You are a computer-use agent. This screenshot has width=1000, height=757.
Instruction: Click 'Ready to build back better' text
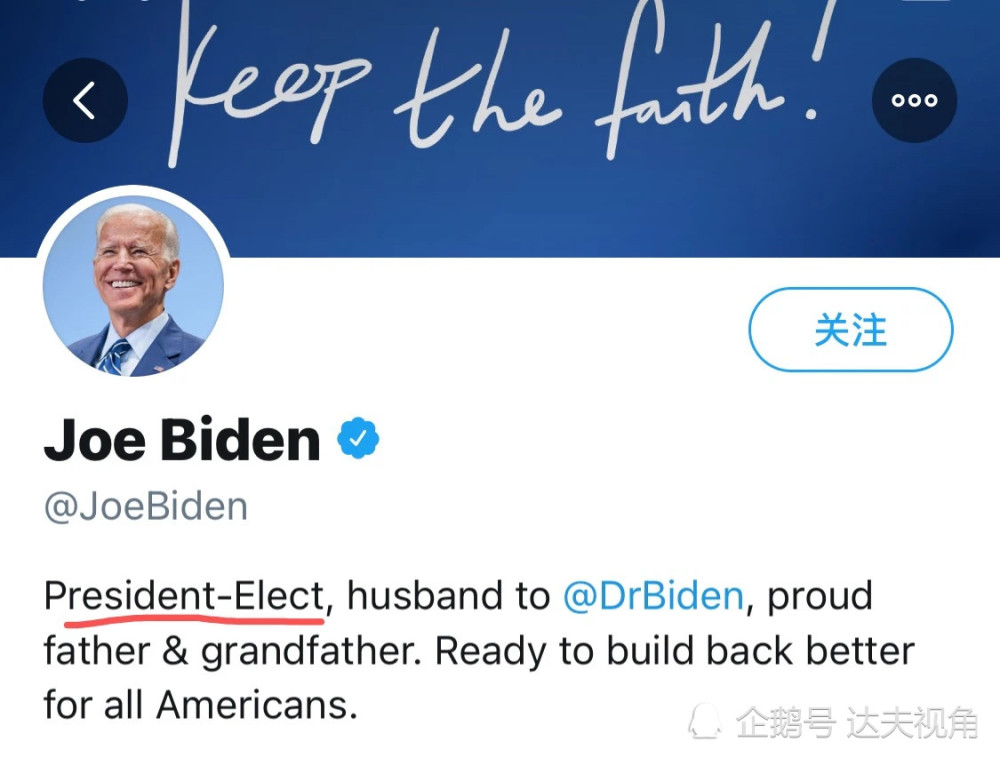coord(675,652)
